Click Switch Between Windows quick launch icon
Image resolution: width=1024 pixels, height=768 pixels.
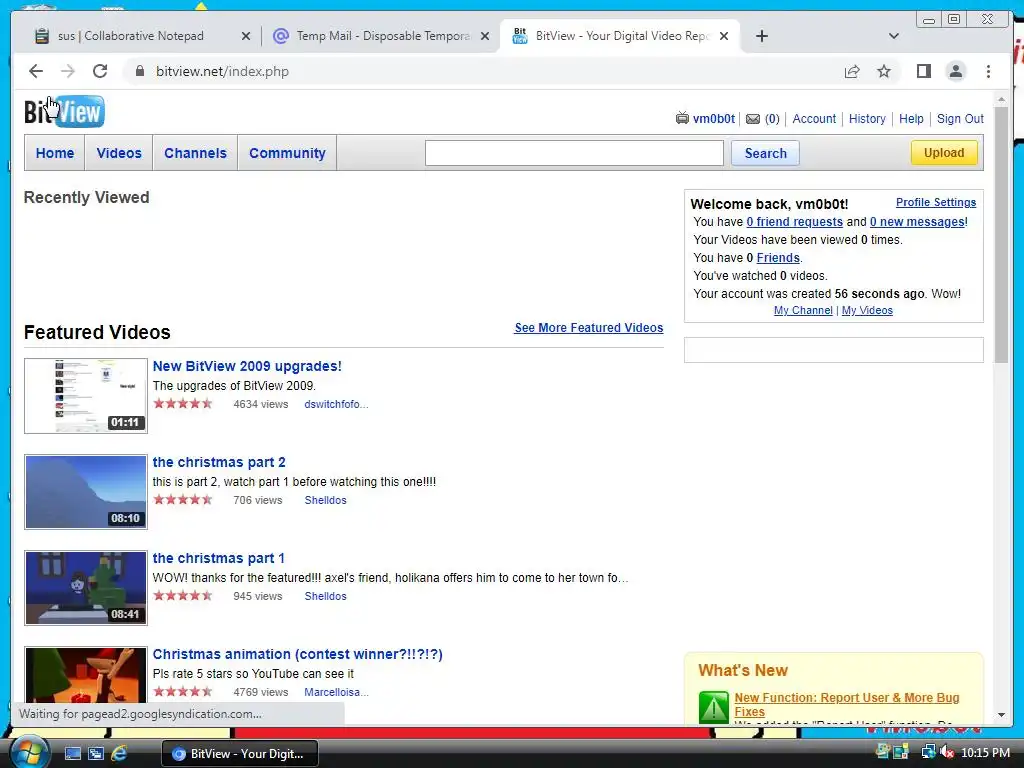coord(96,754)
